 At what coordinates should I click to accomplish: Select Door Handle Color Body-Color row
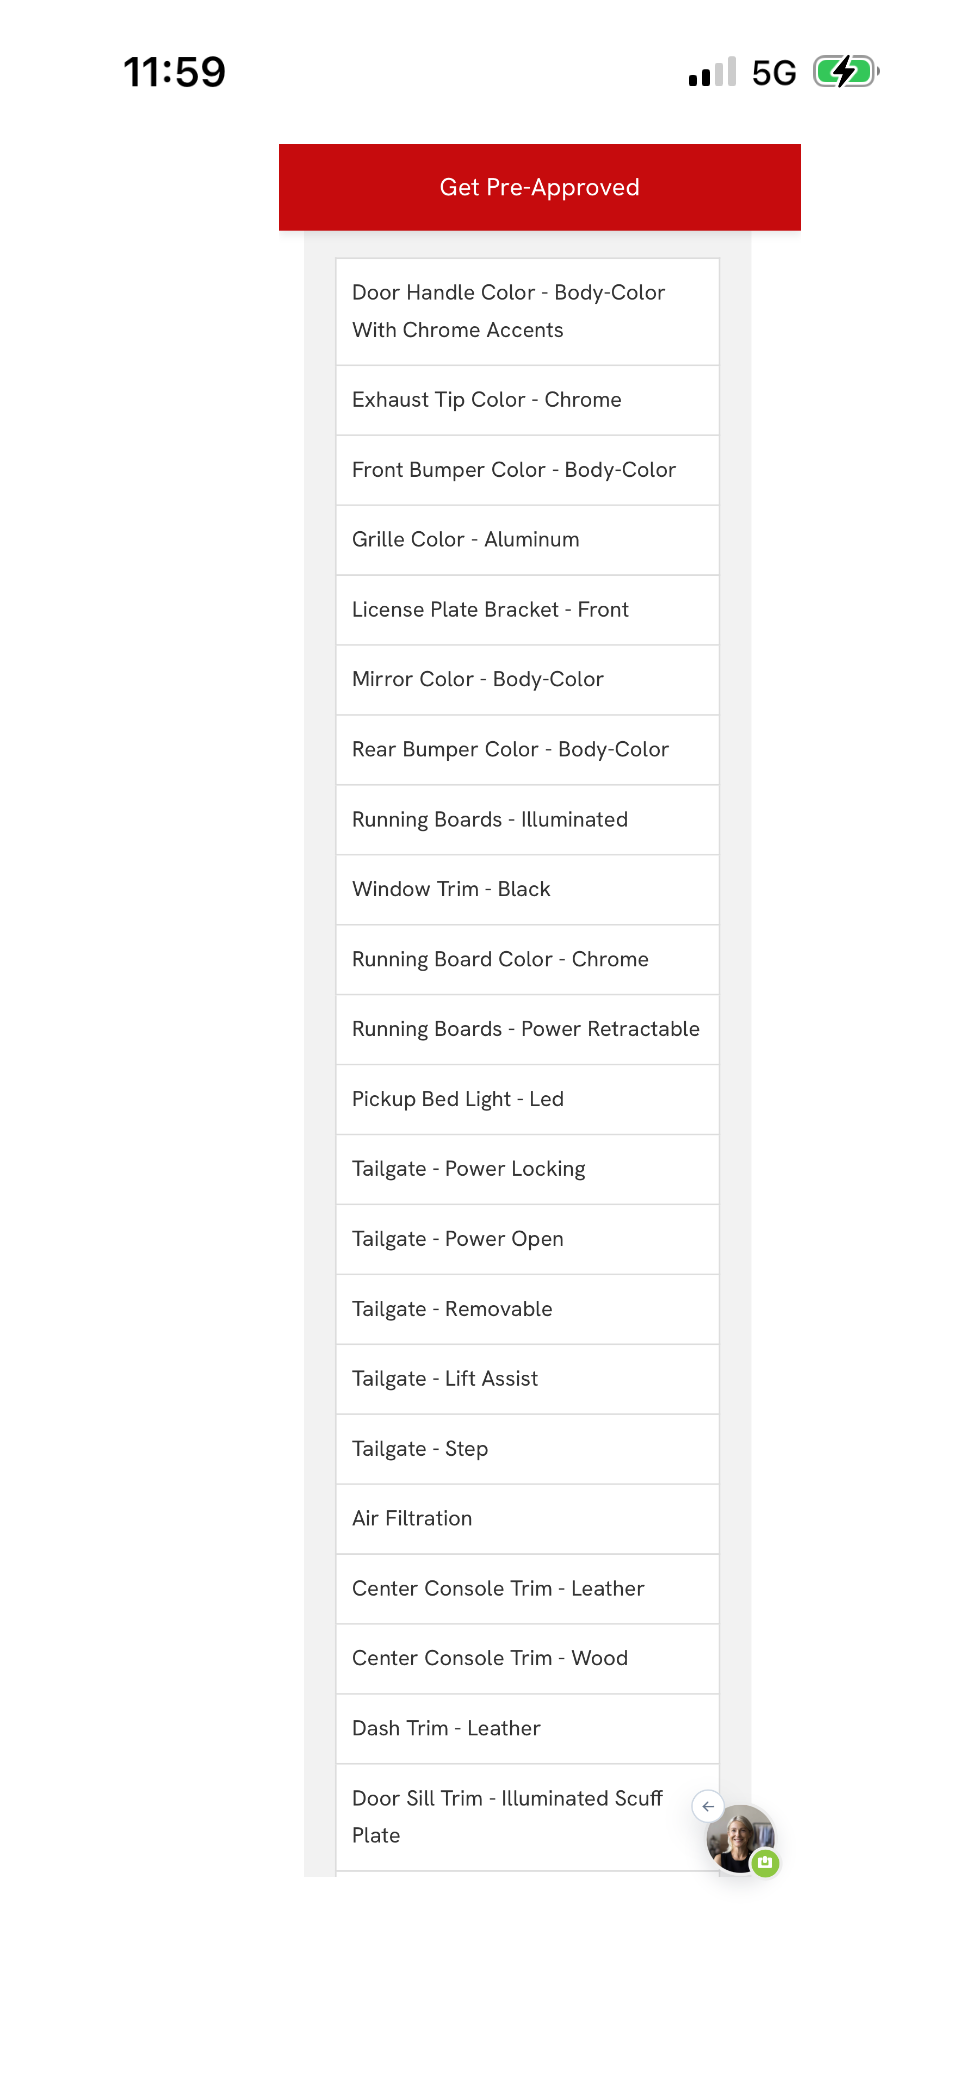(527, 312)
